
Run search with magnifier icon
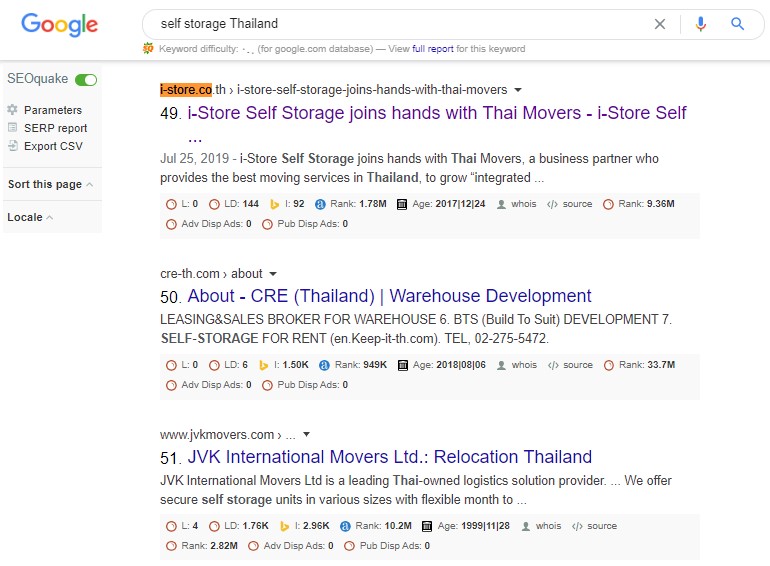(x=737, y=24)
